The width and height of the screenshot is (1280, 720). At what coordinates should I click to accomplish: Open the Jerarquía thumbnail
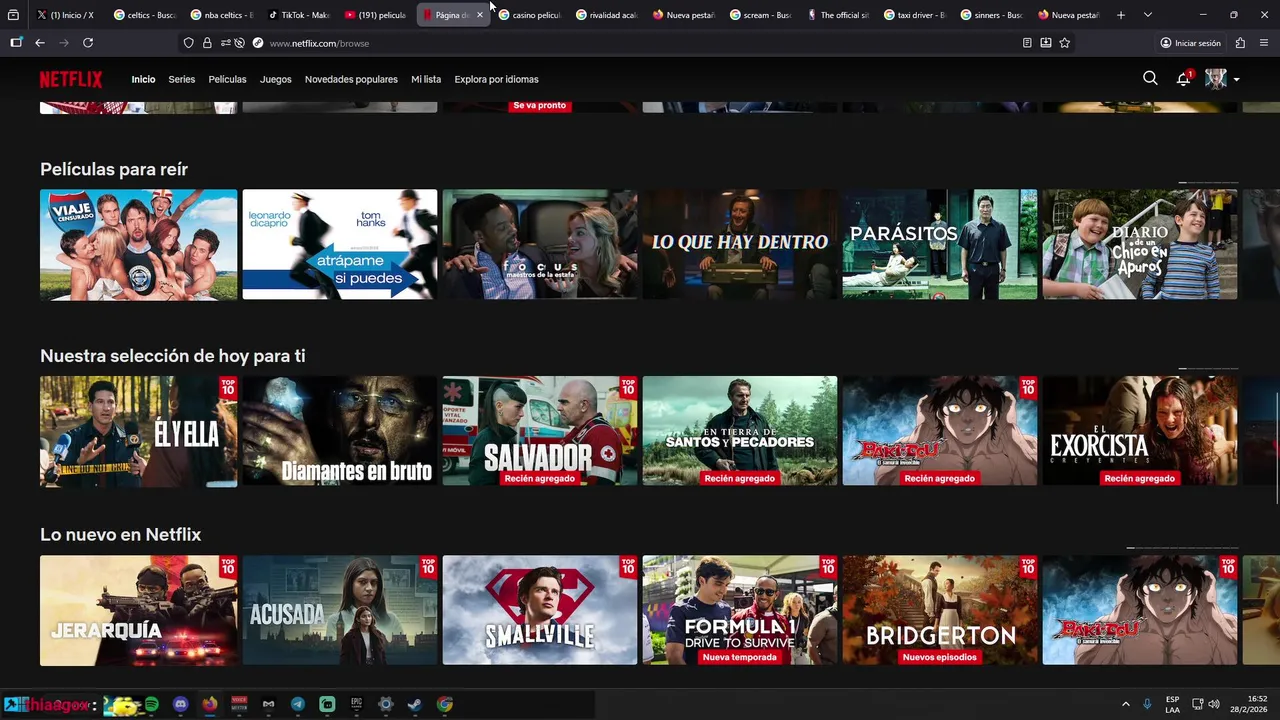coord(139,610)
